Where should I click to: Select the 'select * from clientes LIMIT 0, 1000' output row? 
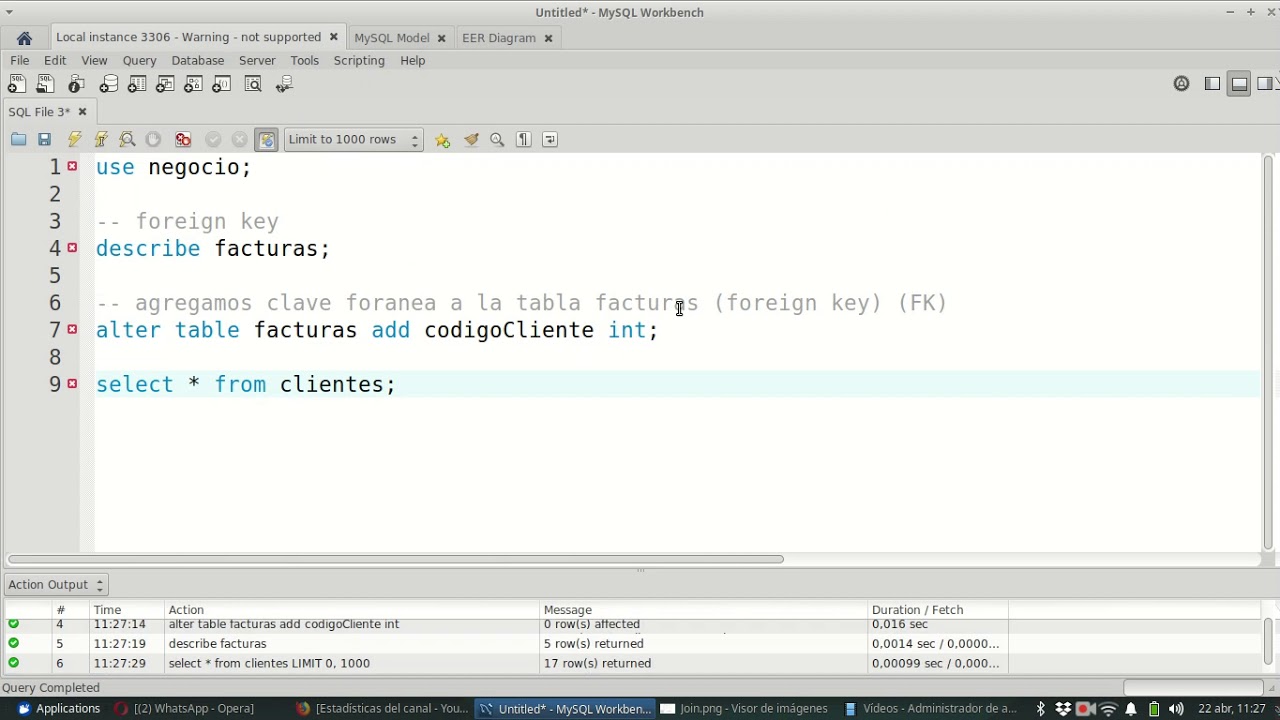point(506,664)
